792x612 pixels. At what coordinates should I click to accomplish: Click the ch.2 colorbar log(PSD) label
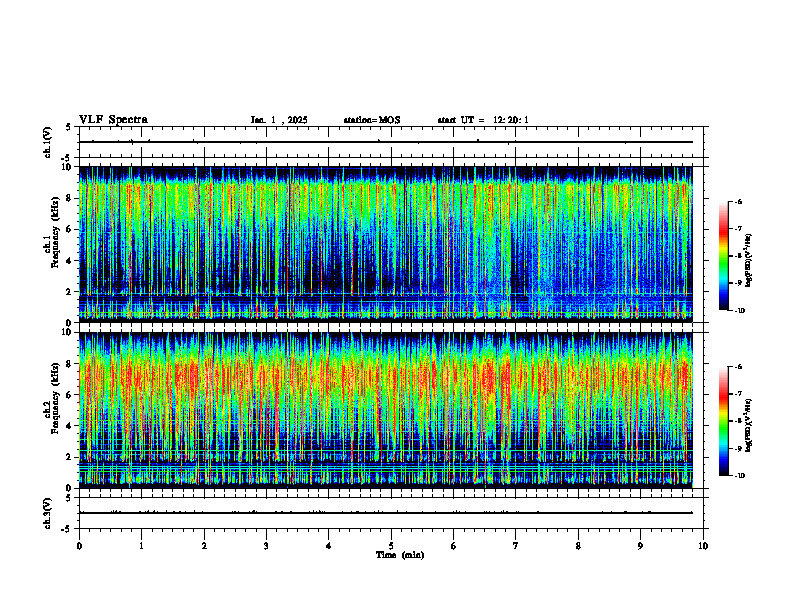pyautogui.click(x=749, y=426)
